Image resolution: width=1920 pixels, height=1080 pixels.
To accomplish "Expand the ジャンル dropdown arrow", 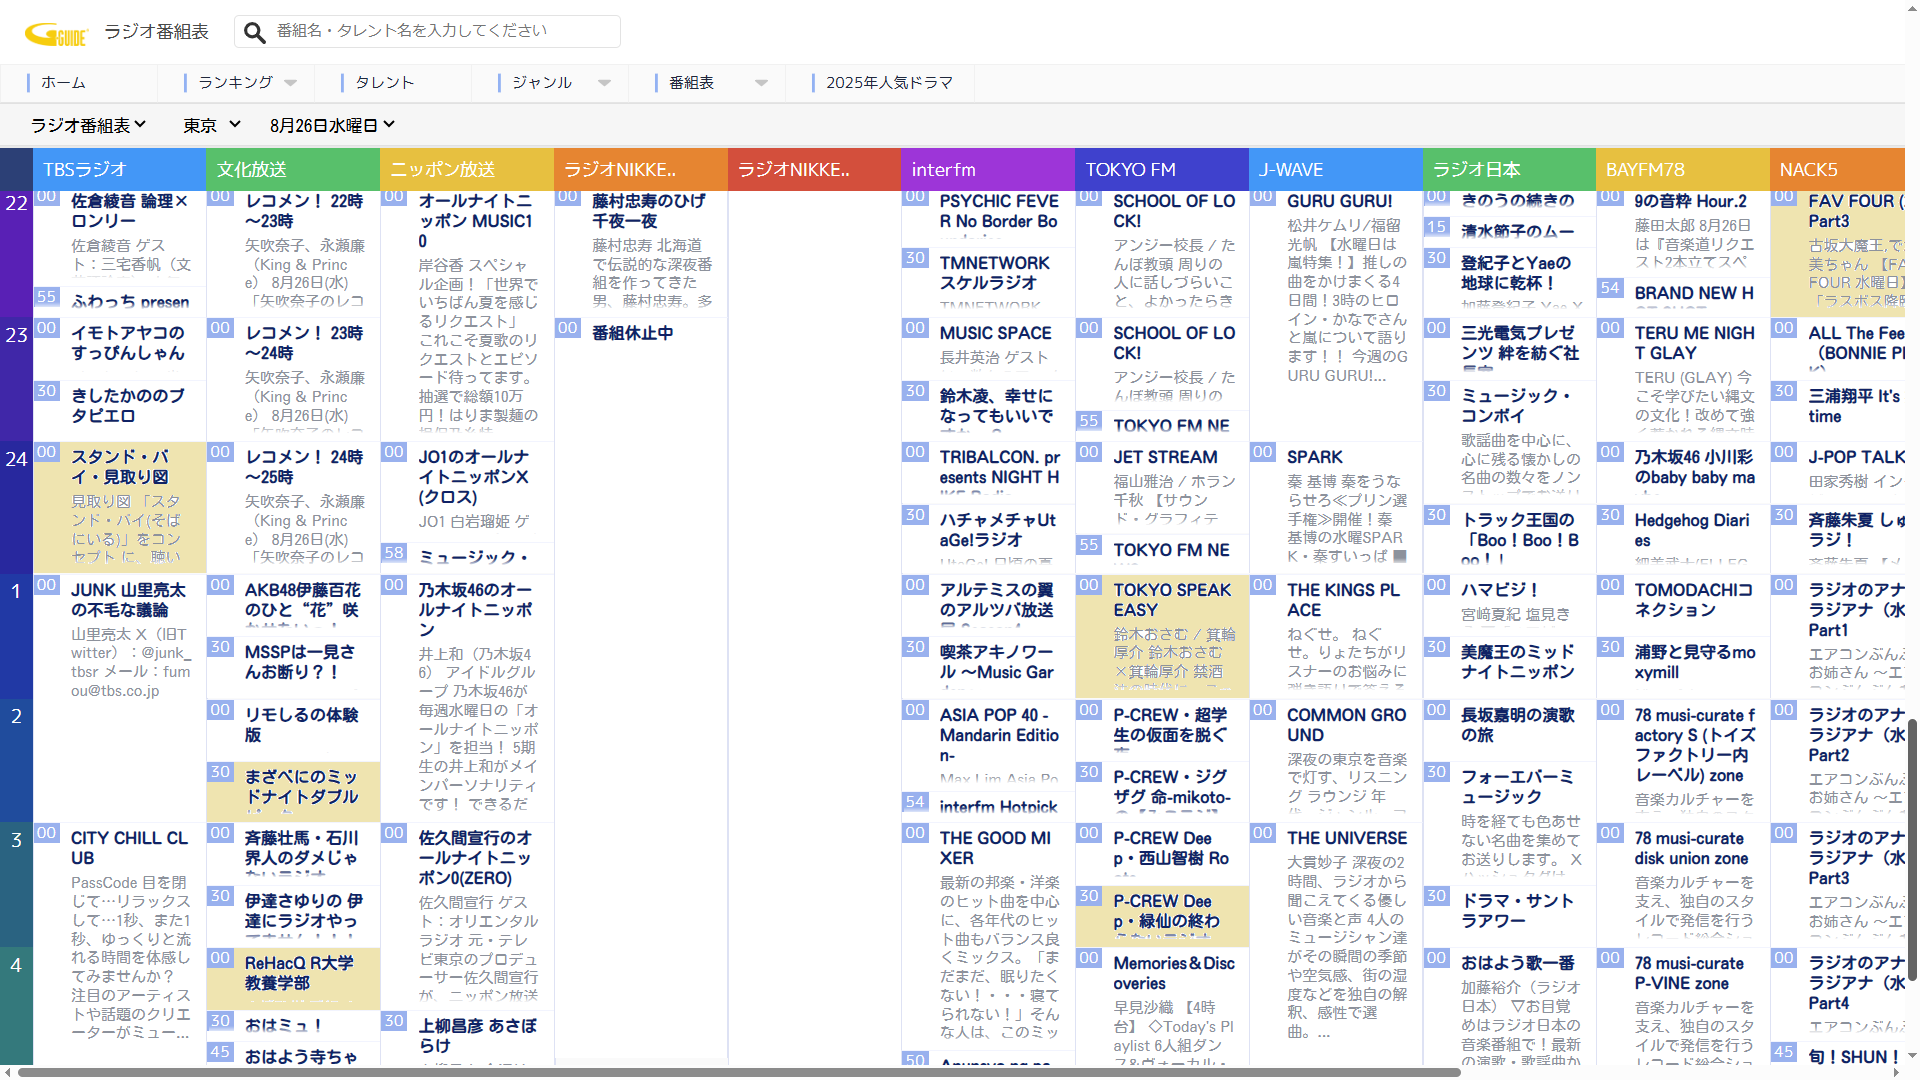I will coord(605,83).
